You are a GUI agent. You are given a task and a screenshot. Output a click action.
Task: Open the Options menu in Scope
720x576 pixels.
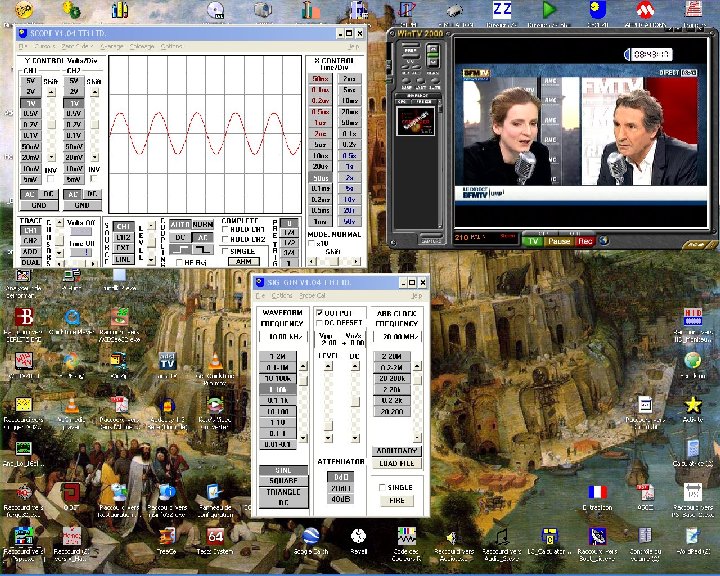(172, 46)
